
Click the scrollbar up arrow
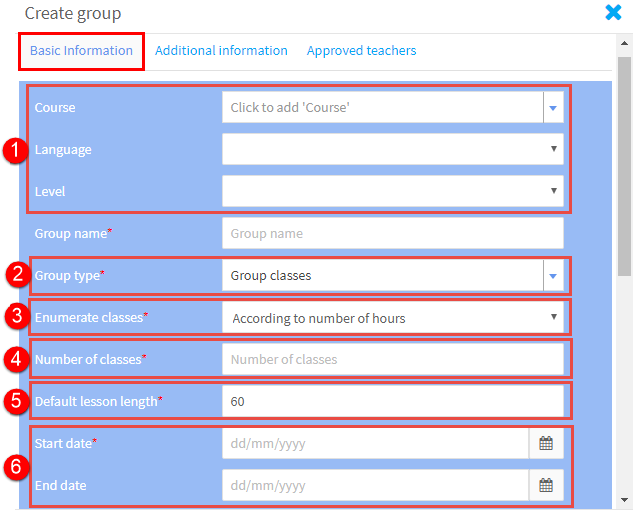point(624,43)
